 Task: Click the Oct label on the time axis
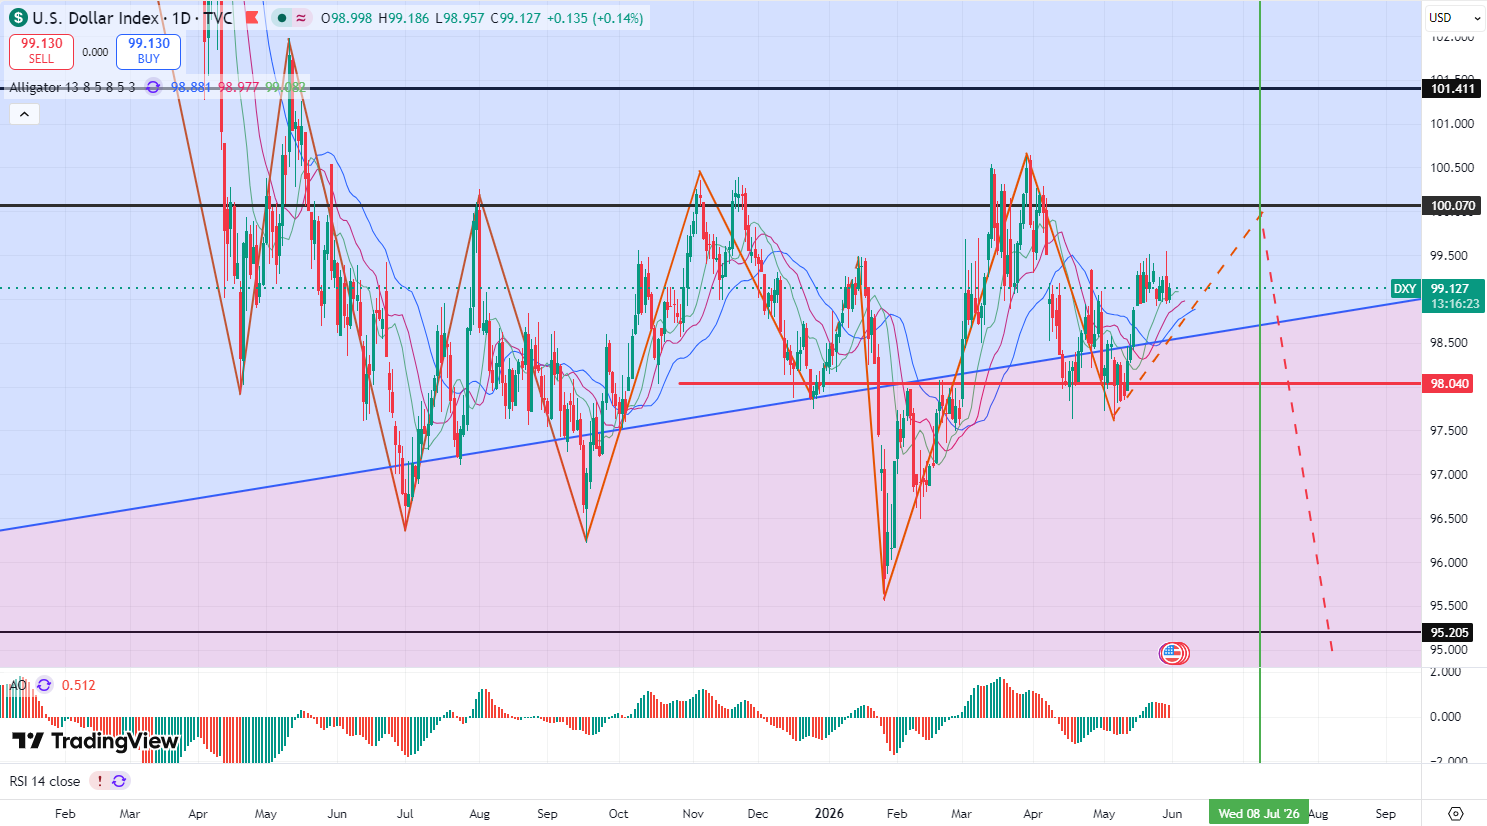tap(619, 813)
